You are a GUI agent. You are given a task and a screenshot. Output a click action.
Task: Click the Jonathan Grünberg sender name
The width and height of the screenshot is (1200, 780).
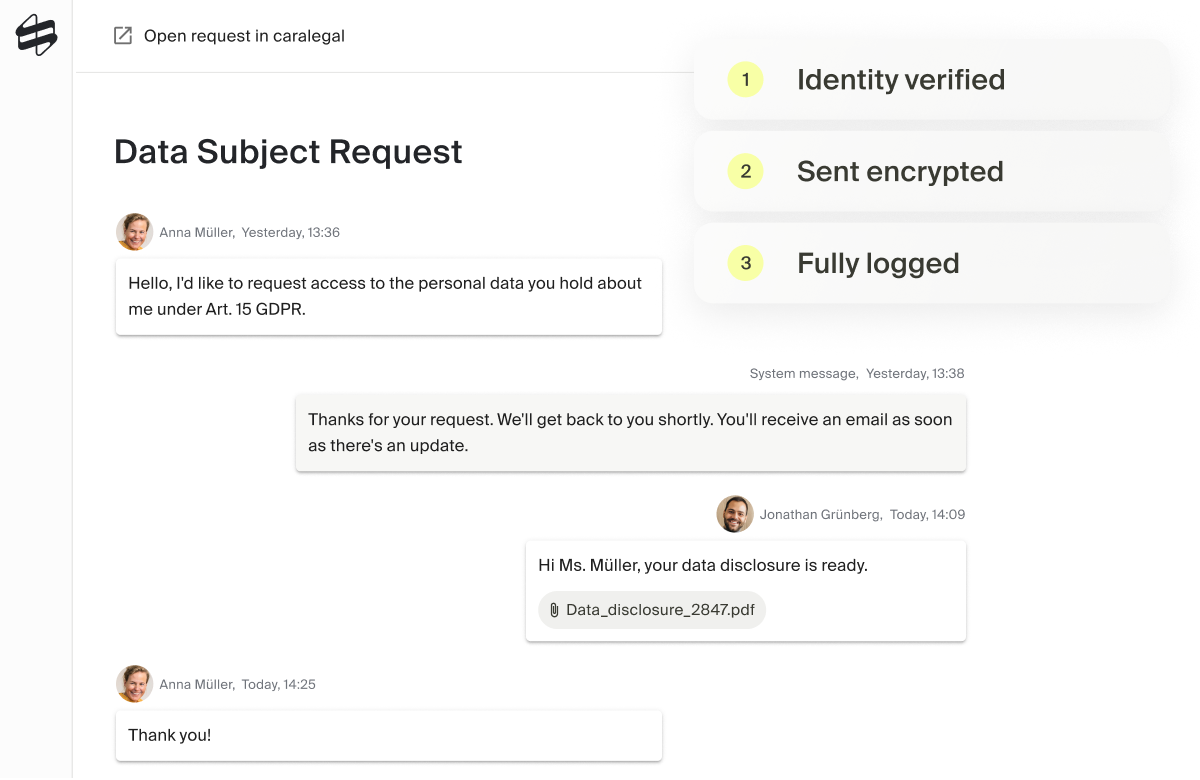point(821,515)
